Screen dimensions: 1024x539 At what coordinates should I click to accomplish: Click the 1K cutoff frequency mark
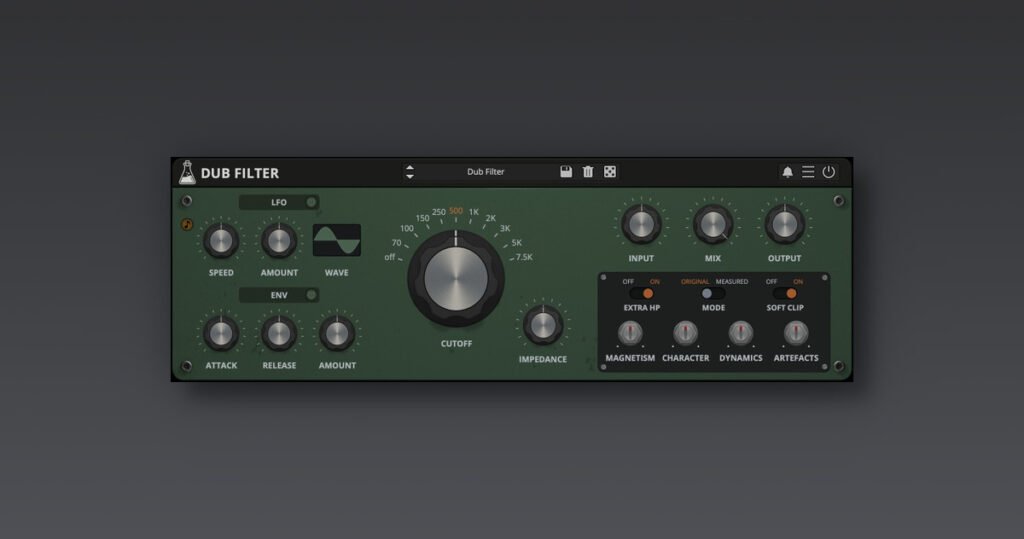pos(473,212)
